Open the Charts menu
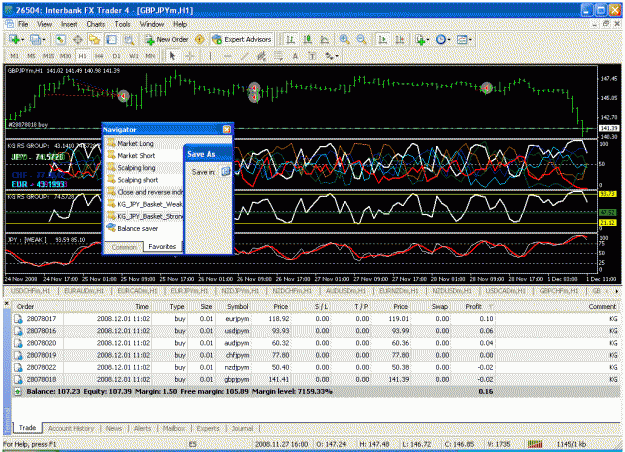Viewport: 625px width, 452px height. [x=96, y=24]
